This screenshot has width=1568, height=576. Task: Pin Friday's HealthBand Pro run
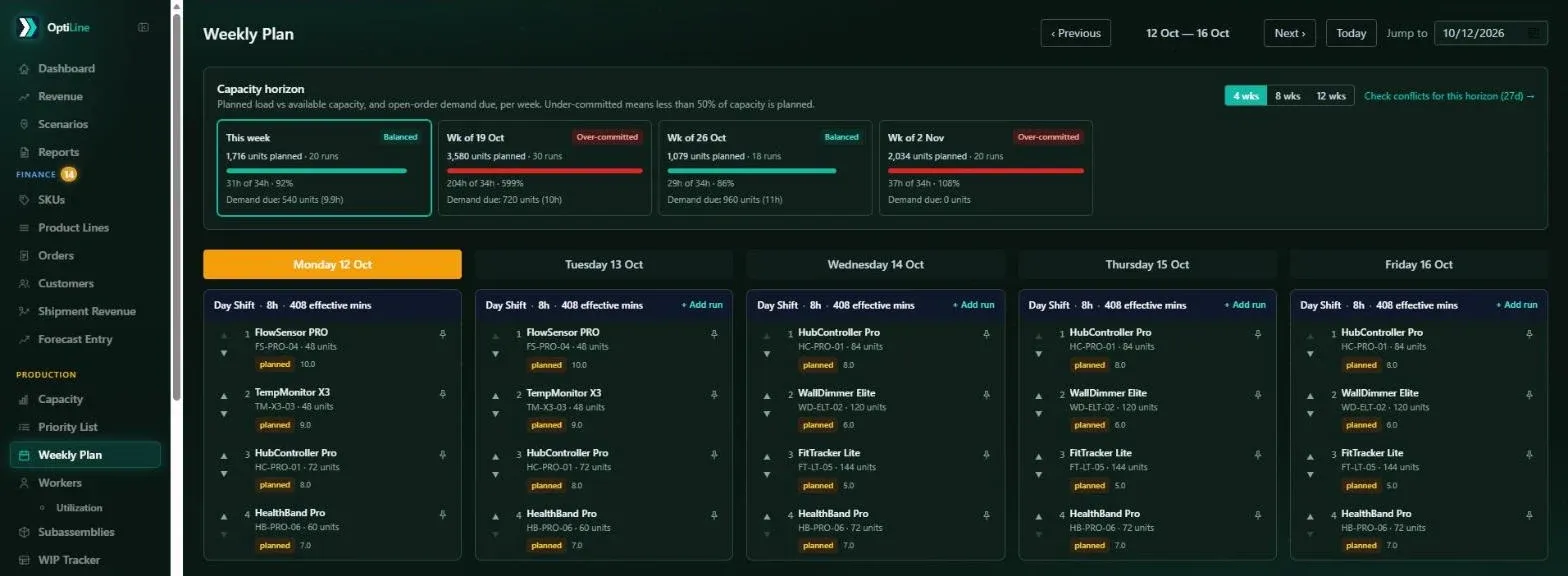pos(1529,515)
